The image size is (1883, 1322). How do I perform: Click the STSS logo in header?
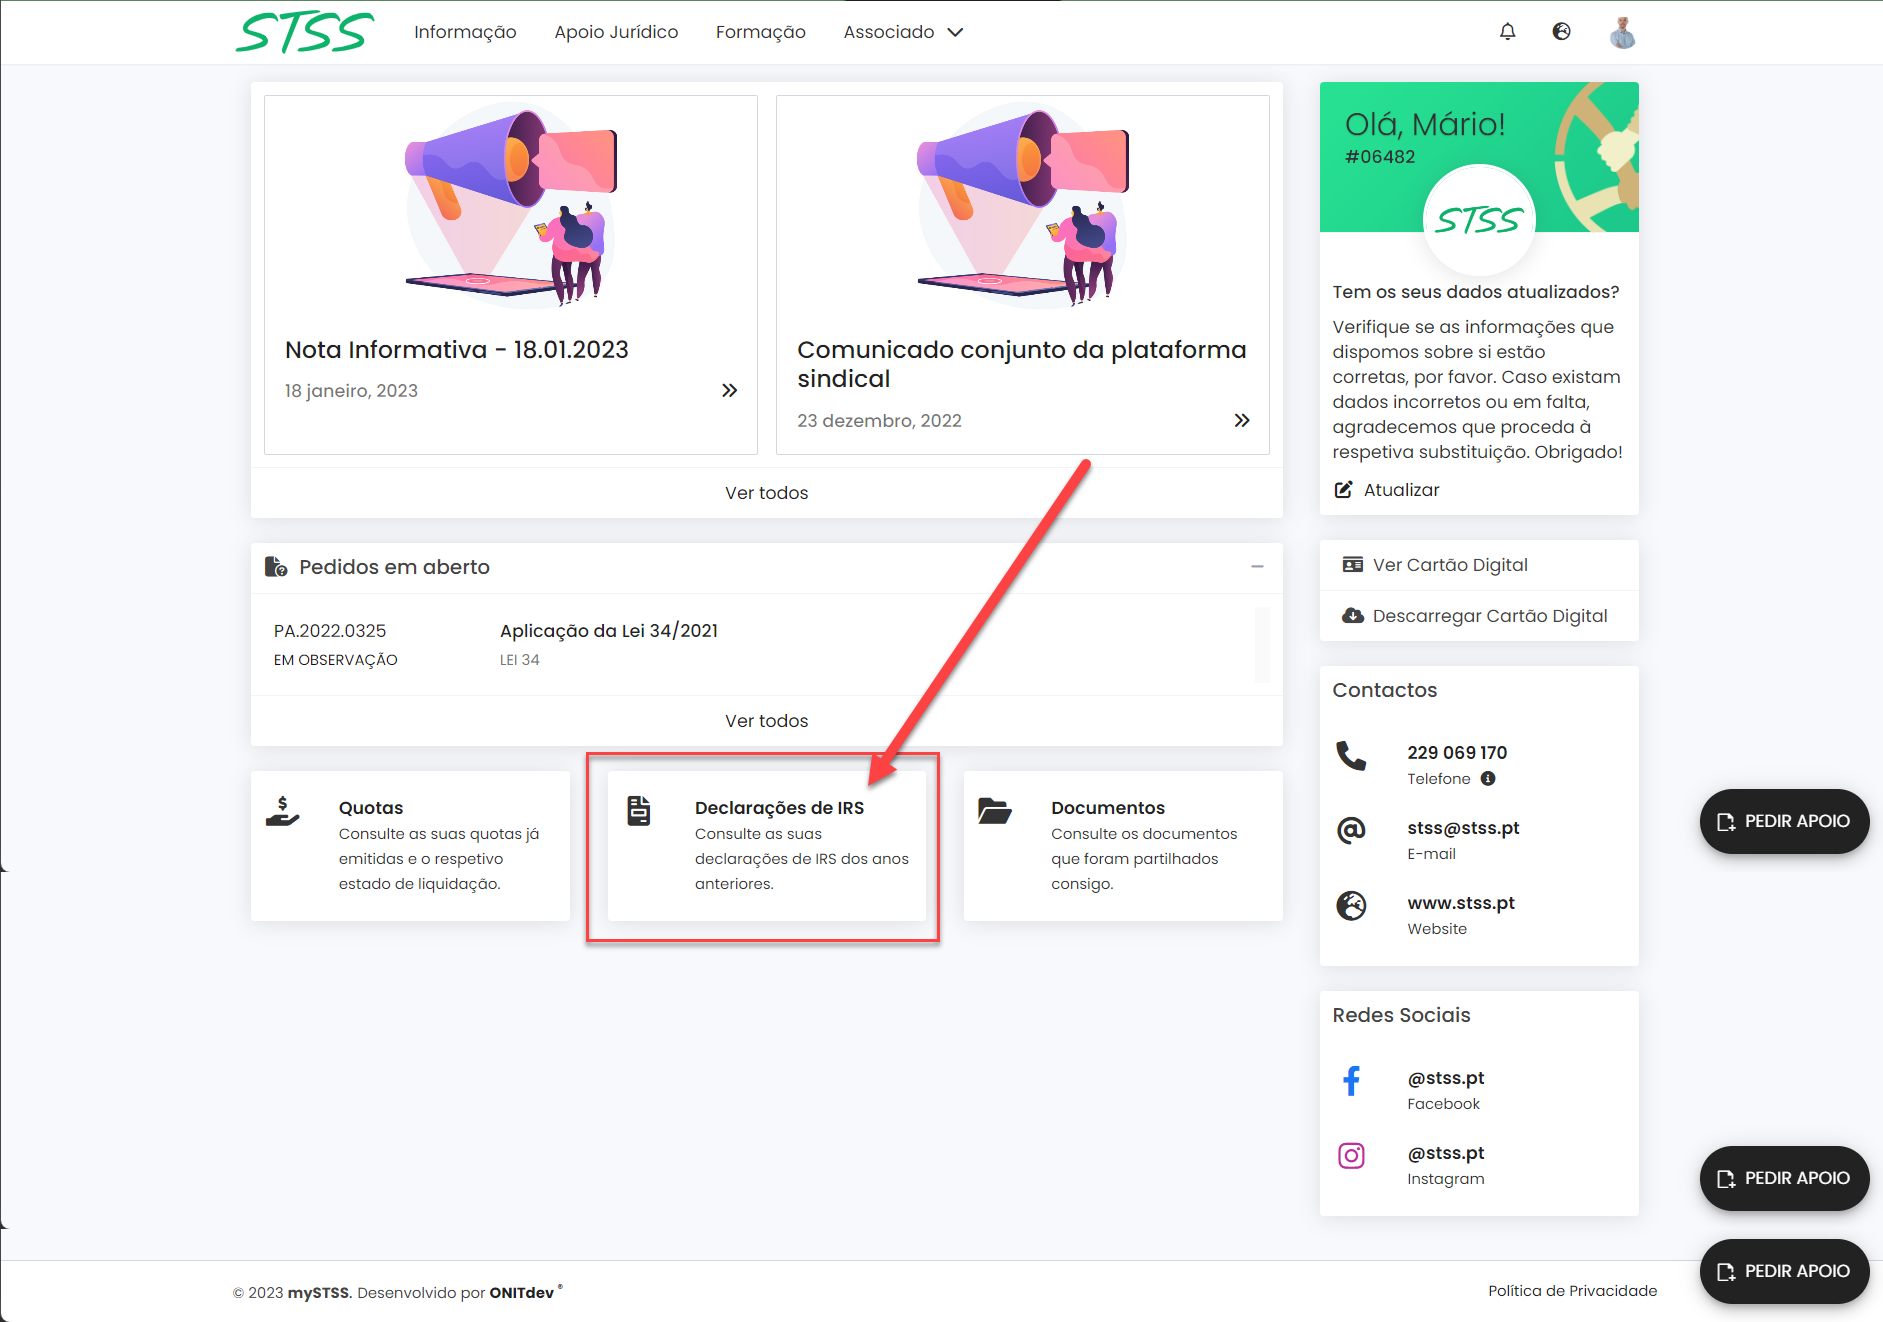point(305,32)
